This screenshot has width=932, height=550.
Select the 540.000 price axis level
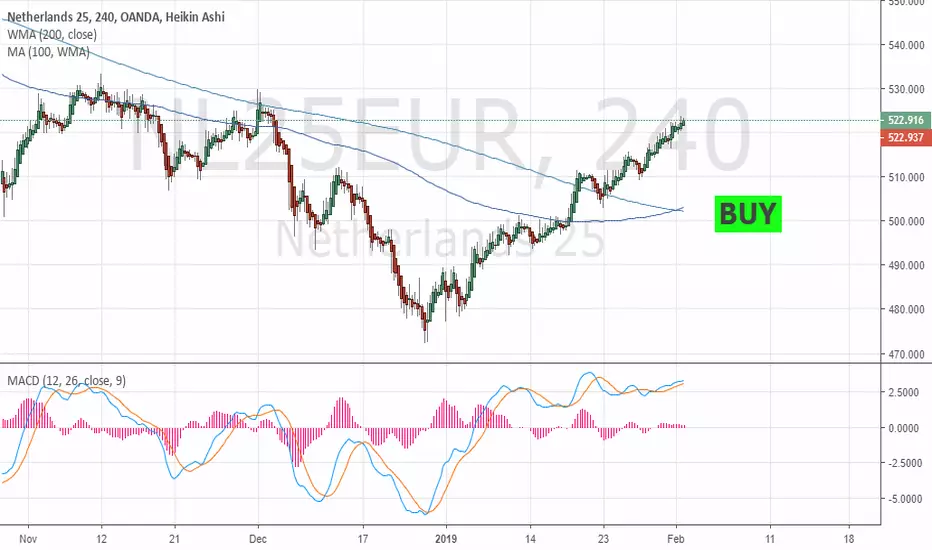pyautogui.click(x=906, y=45)
